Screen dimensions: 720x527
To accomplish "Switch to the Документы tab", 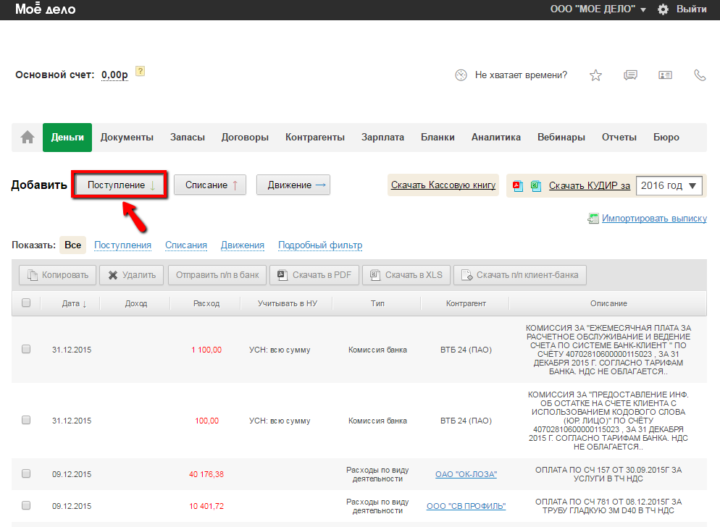I will click(x=127, y=137).
